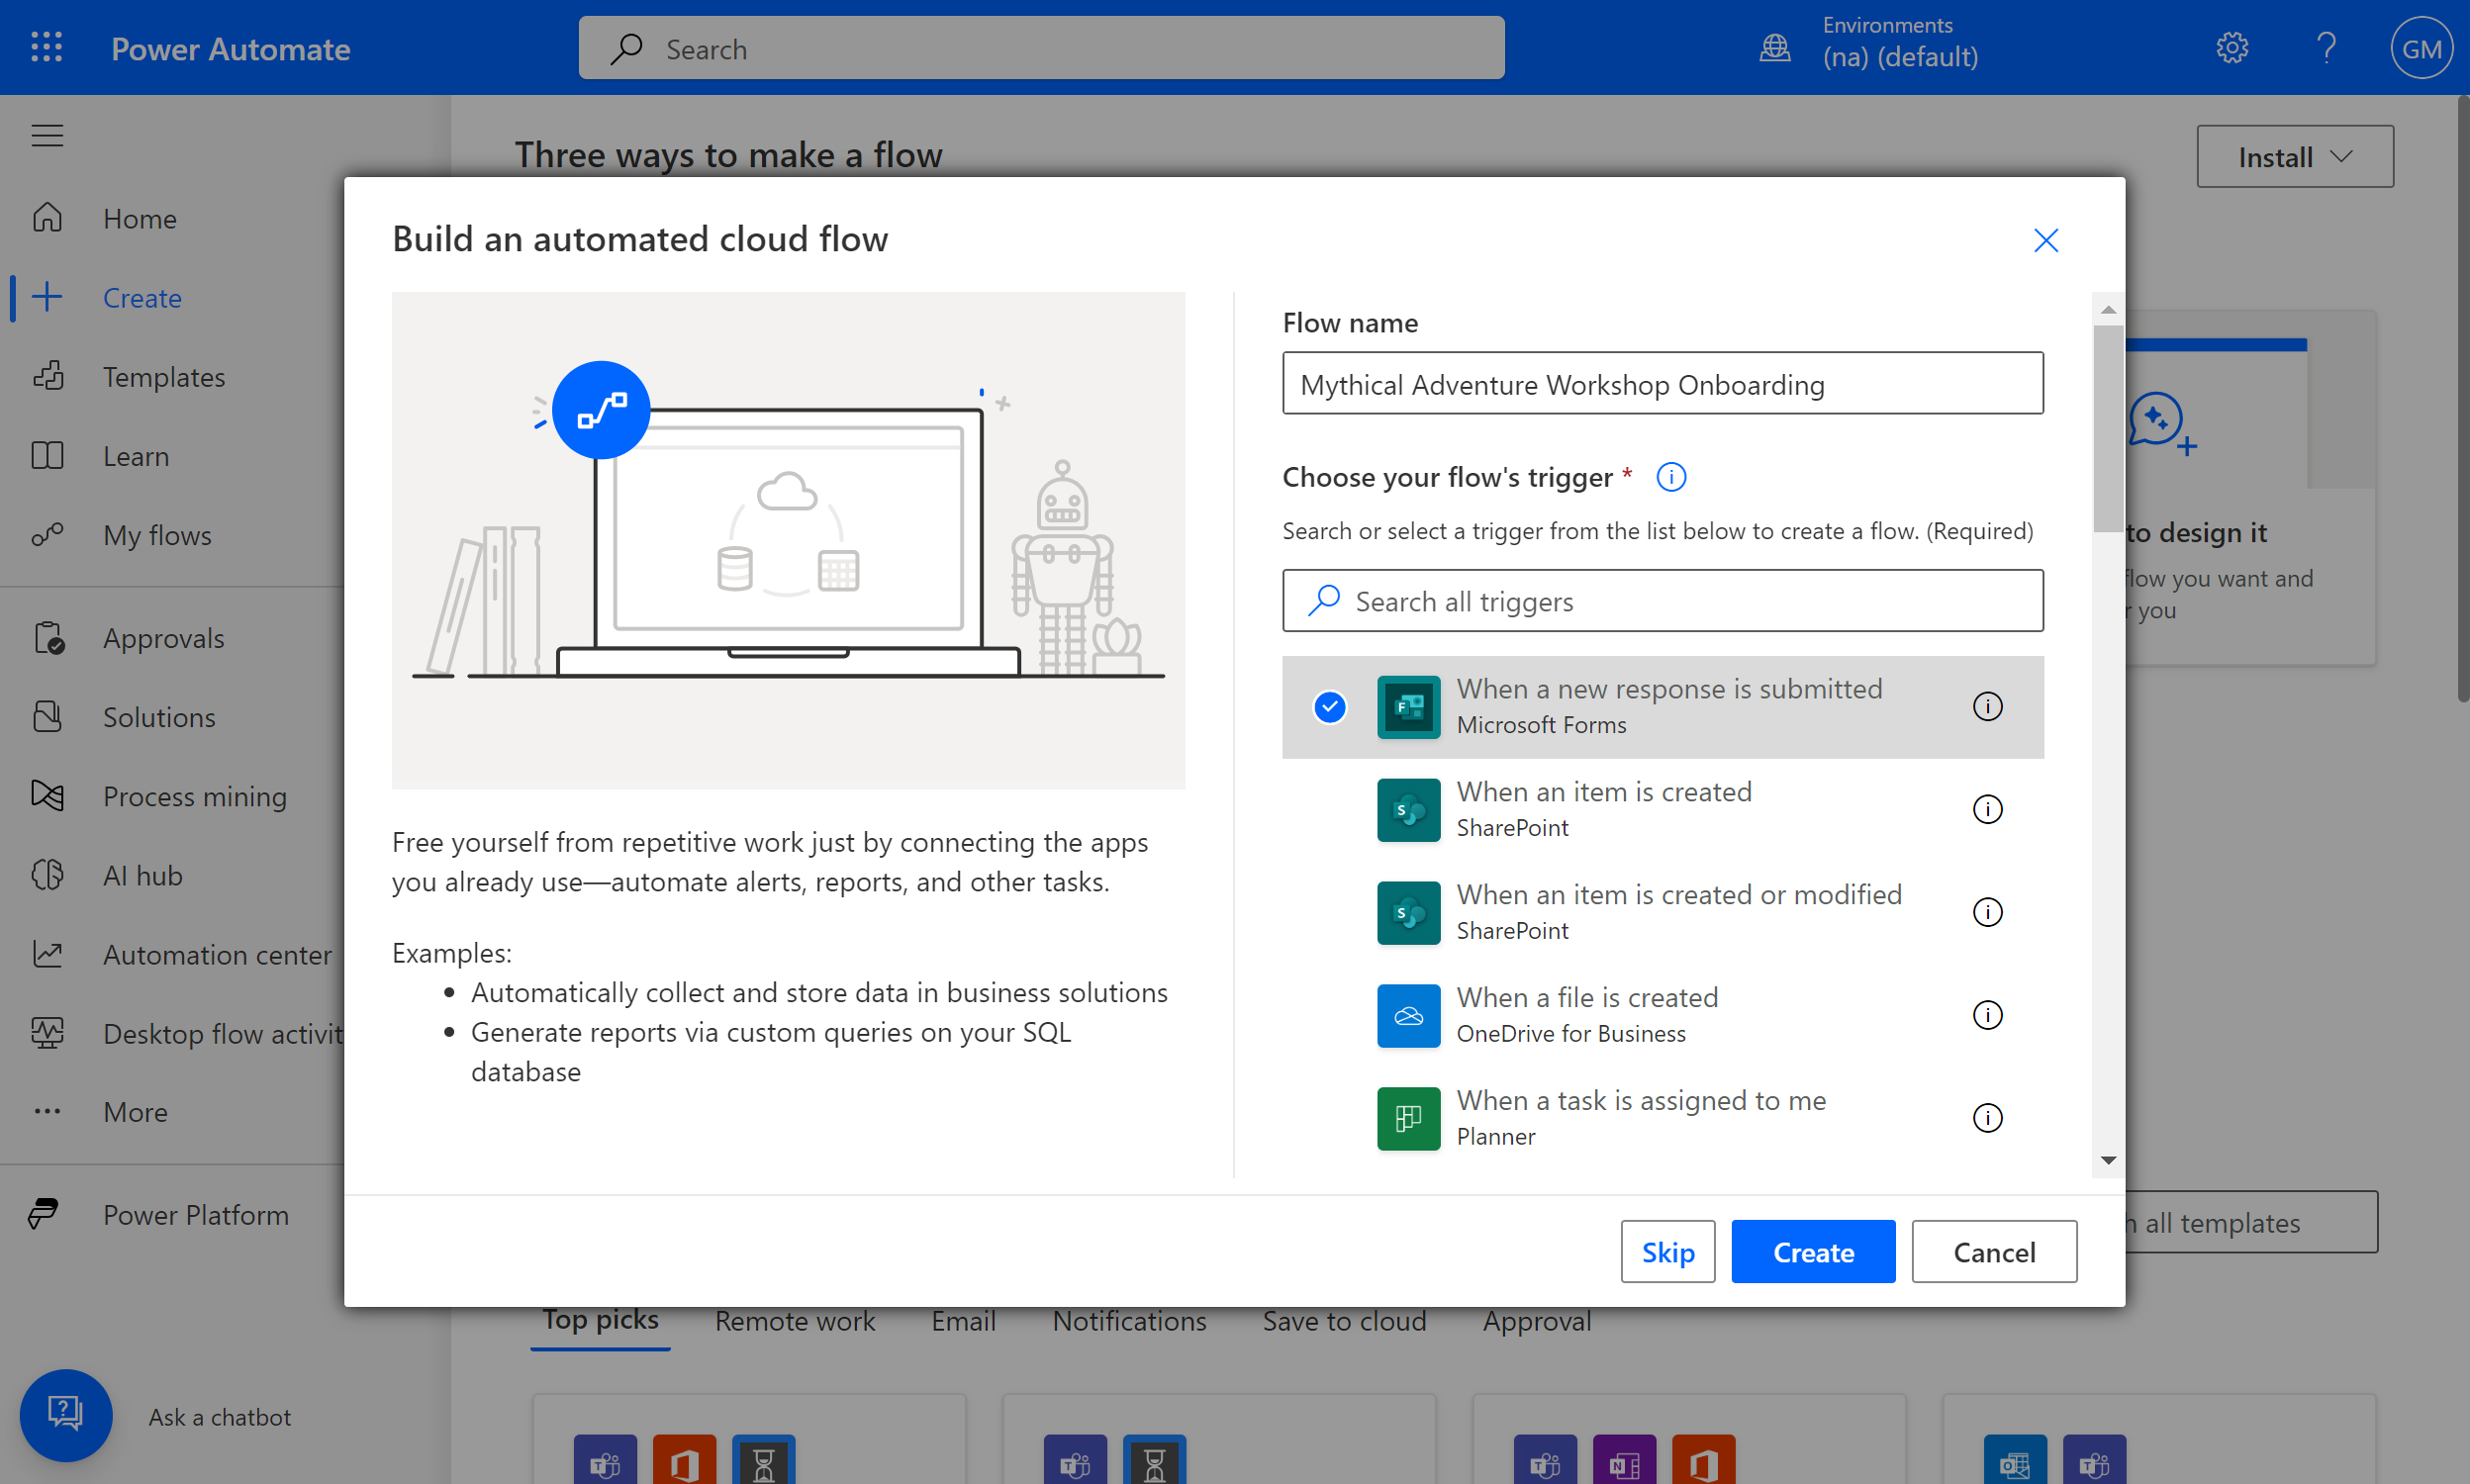Open the Templates menu item
The image size is (2470, 1484).
(164, 377)
